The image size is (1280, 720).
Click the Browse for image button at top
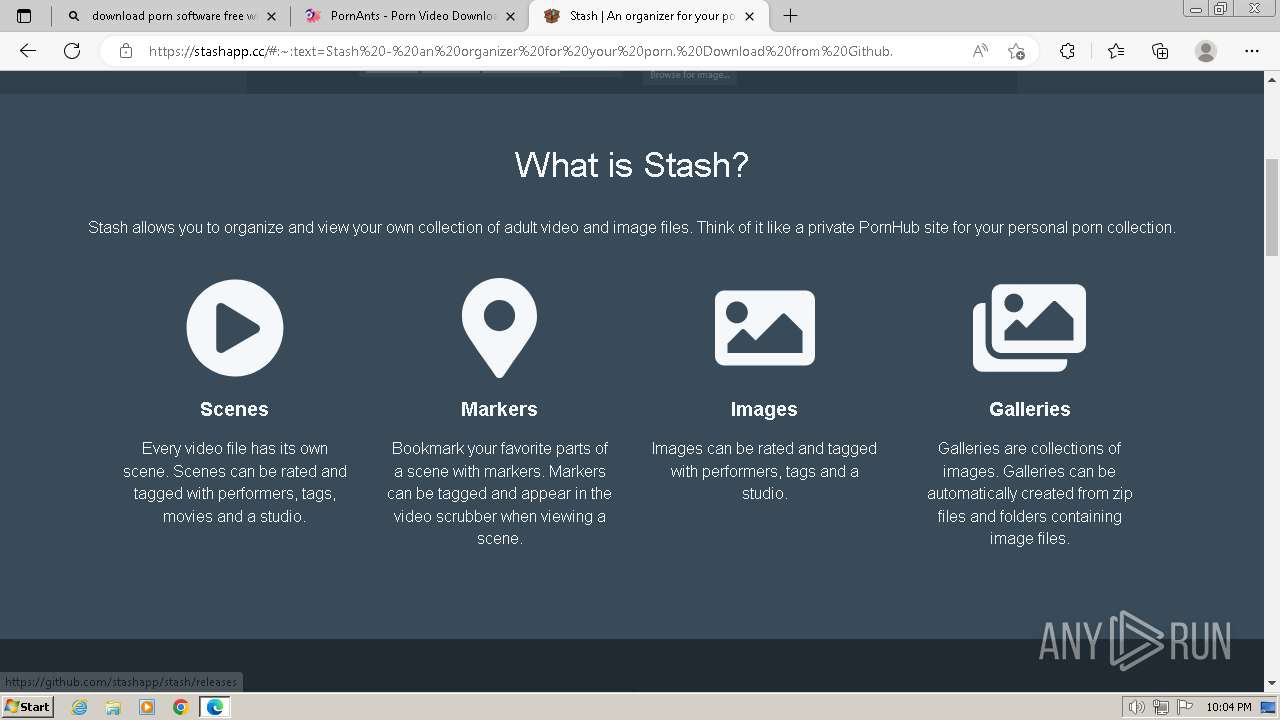click(690, 76)
